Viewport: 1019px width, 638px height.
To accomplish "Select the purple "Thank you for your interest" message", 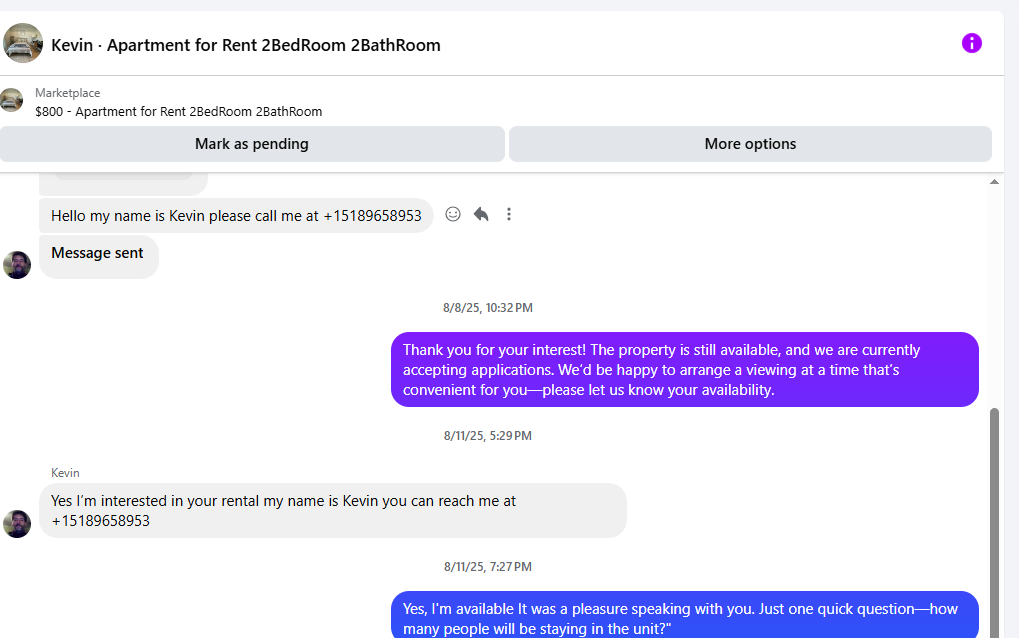I will [x=684, y=370].
